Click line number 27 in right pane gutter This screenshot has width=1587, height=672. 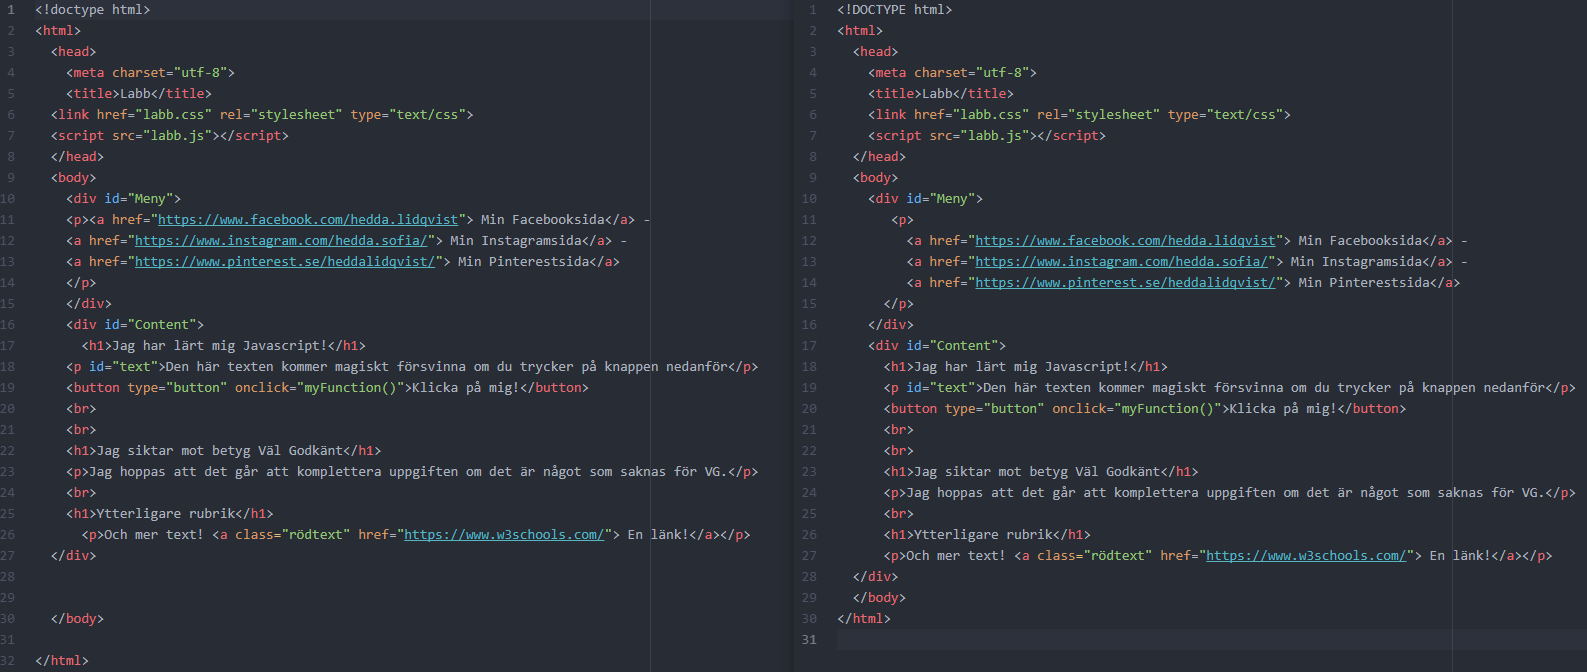coord(809,556)
